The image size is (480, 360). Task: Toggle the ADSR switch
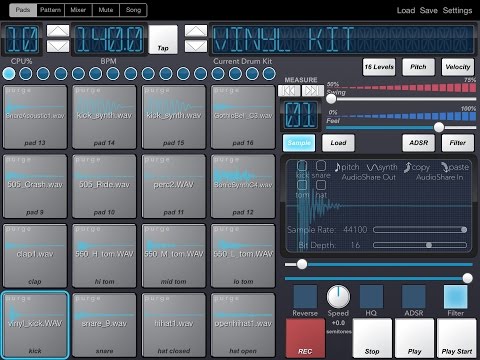(414, 296)
